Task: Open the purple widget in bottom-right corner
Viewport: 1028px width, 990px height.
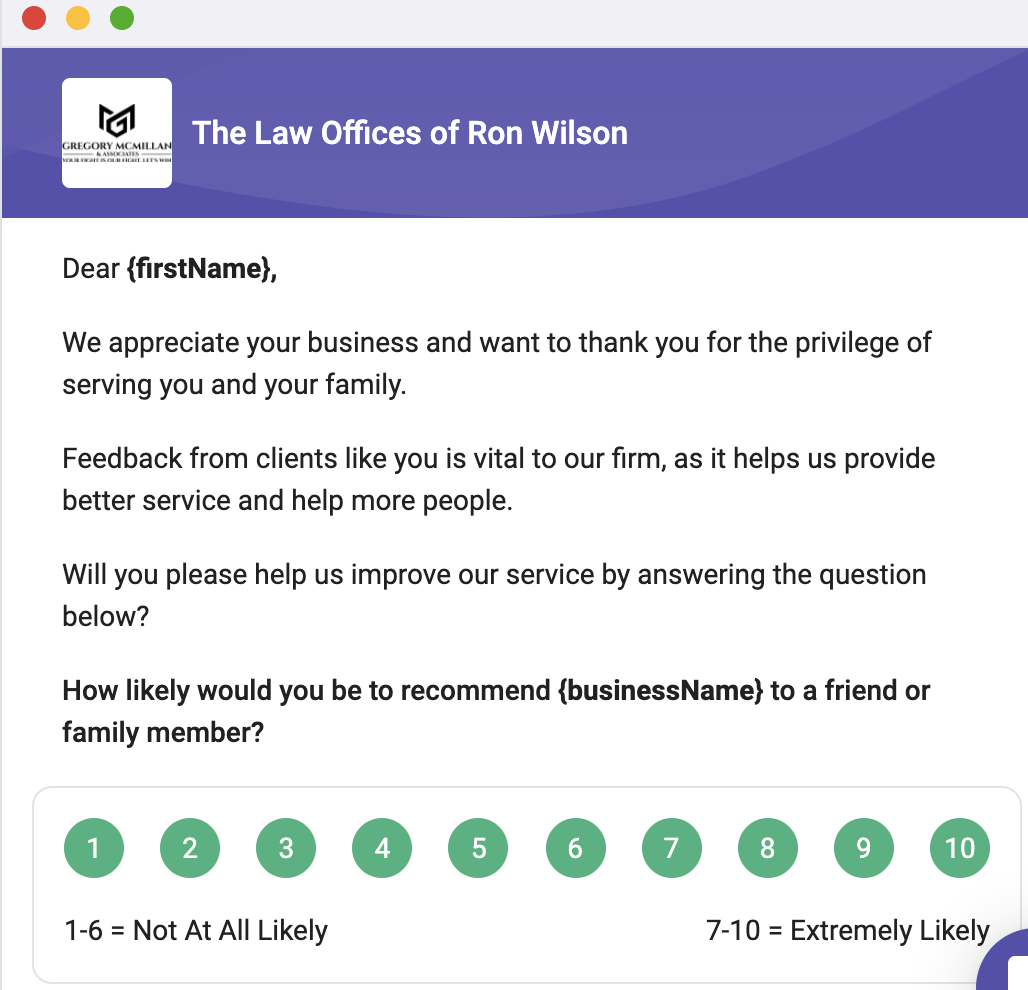Action: click(1005, 966)
